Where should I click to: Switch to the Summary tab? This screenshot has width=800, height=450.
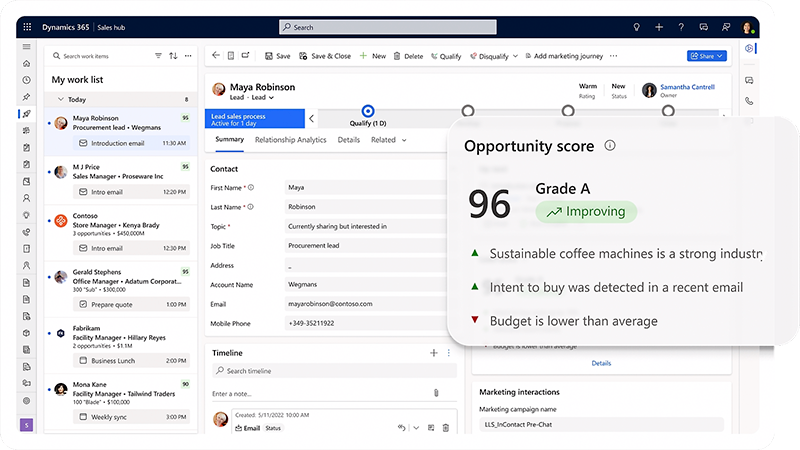(x=230, y=139)
